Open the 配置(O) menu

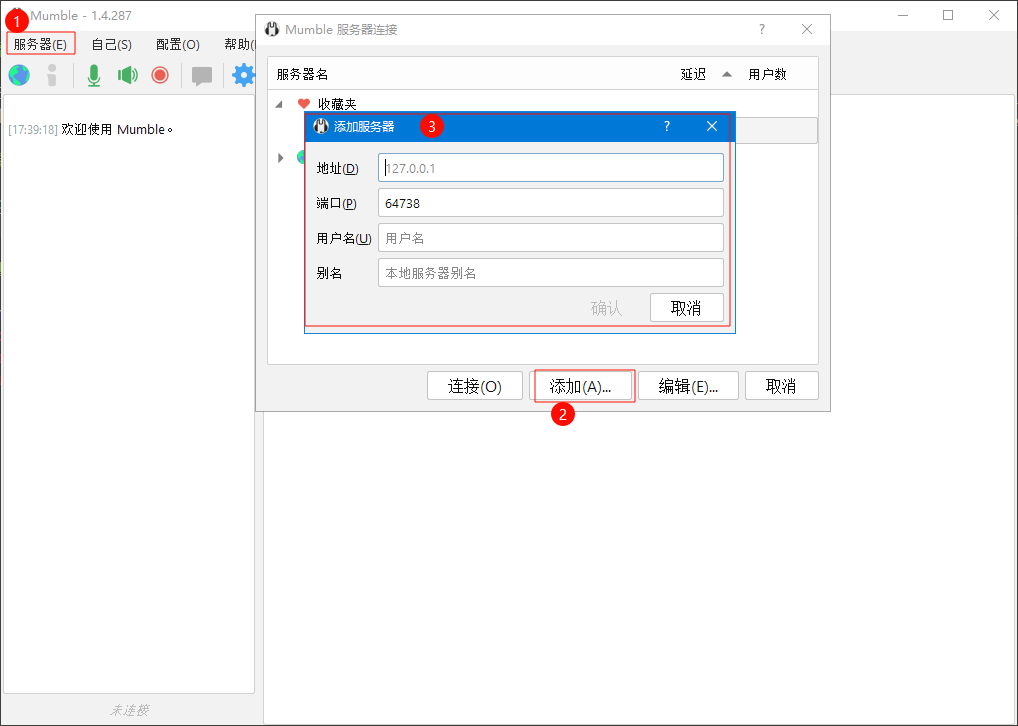pos(178,44)
